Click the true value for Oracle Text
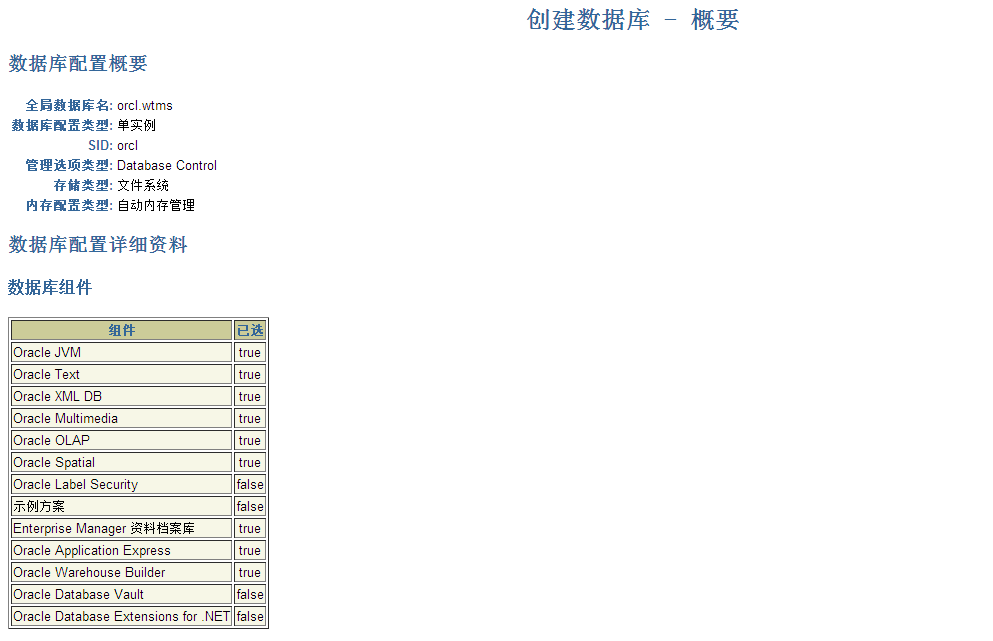The image size is (993, 641). tap(250, 374)
